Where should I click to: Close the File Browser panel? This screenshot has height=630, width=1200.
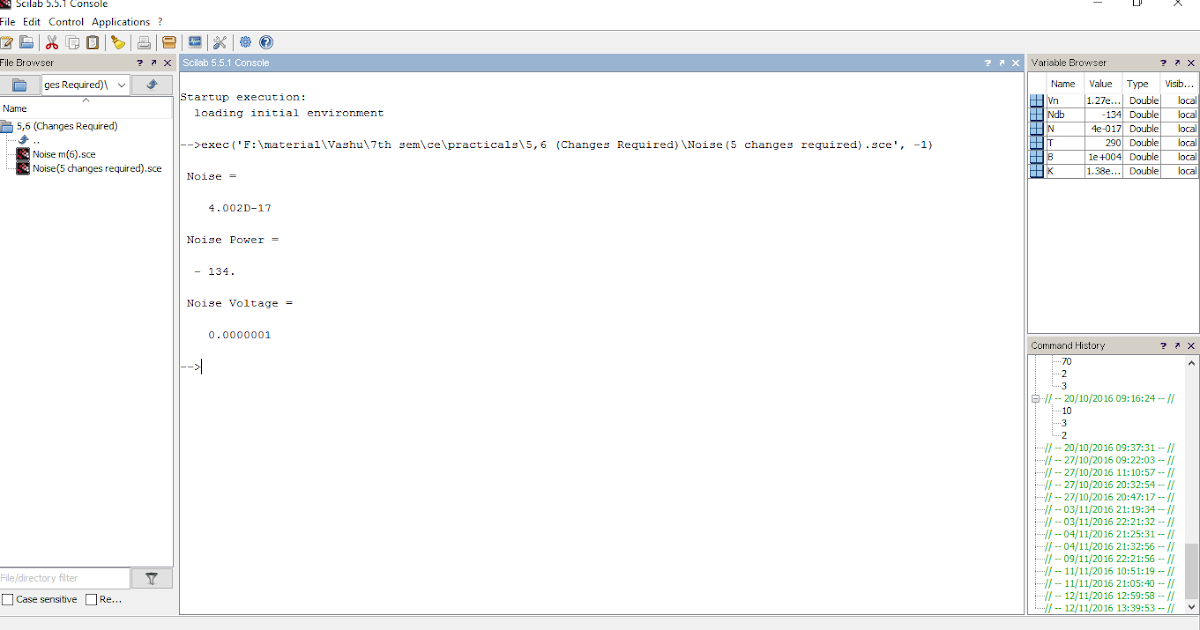[167, 63]
